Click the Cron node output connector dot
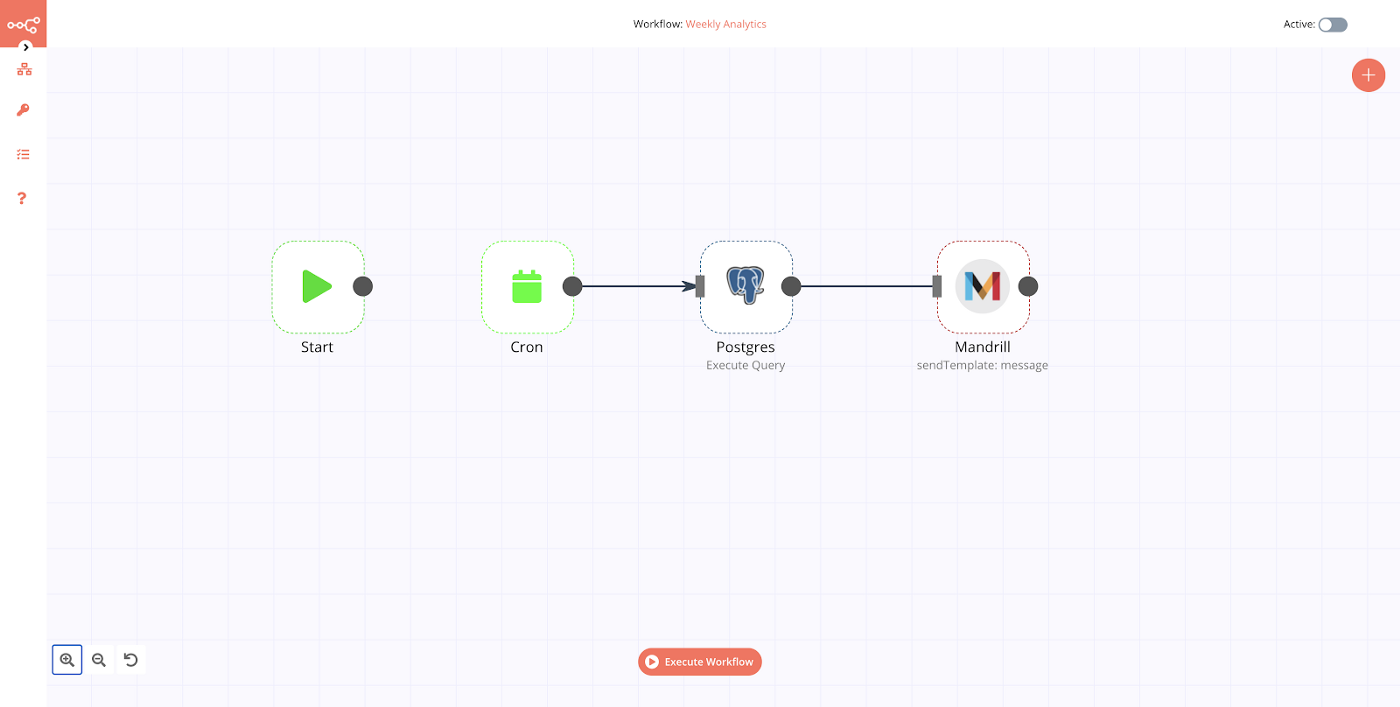The width and height of the screenshot is (1400, 707). point(572,287)
